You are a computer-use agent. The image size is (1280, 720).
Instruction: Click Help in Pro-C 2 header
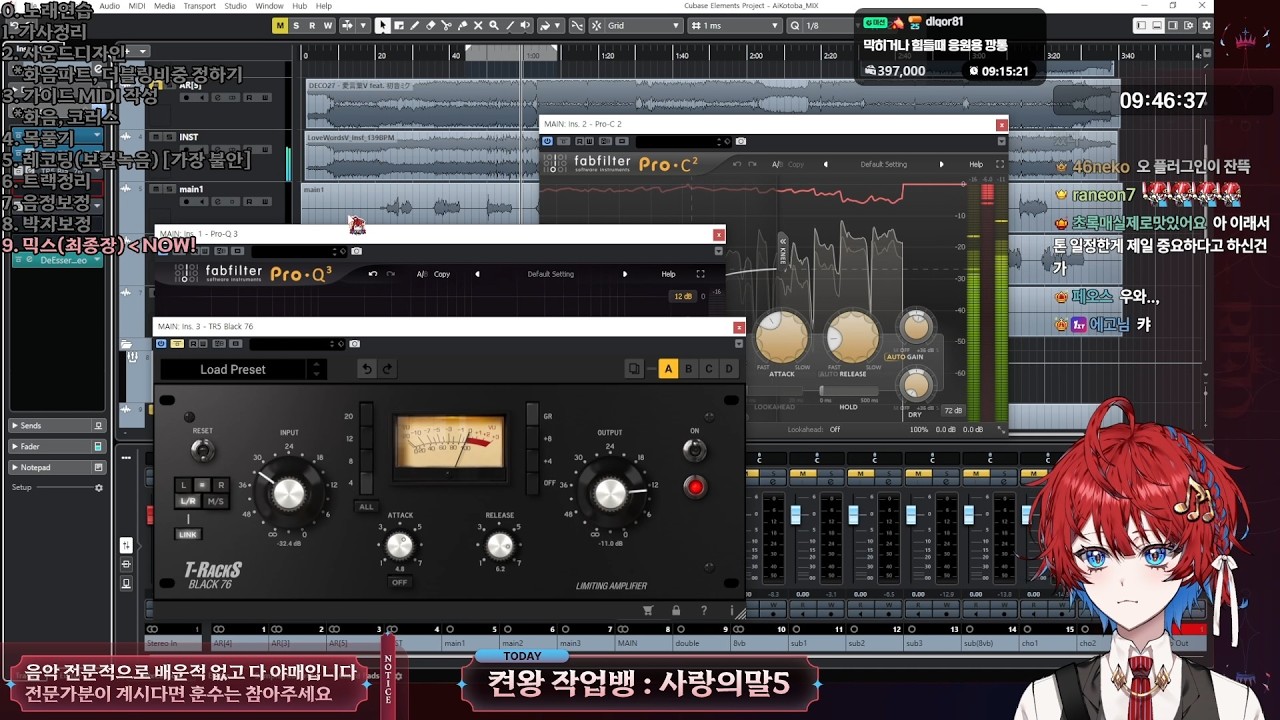(x=976, y=164)
